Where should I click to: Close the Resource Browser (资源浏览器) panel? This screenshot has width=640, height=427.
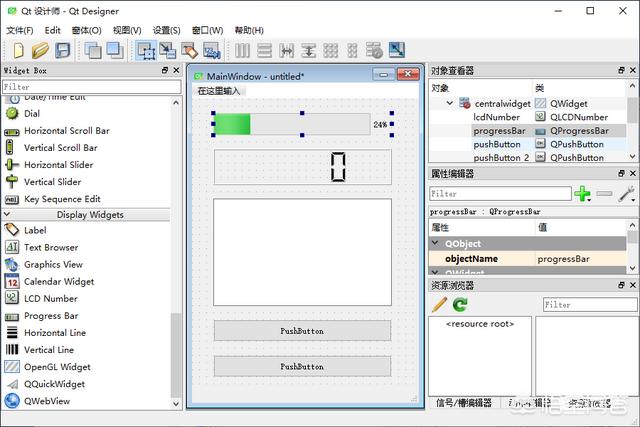[633, 285]
